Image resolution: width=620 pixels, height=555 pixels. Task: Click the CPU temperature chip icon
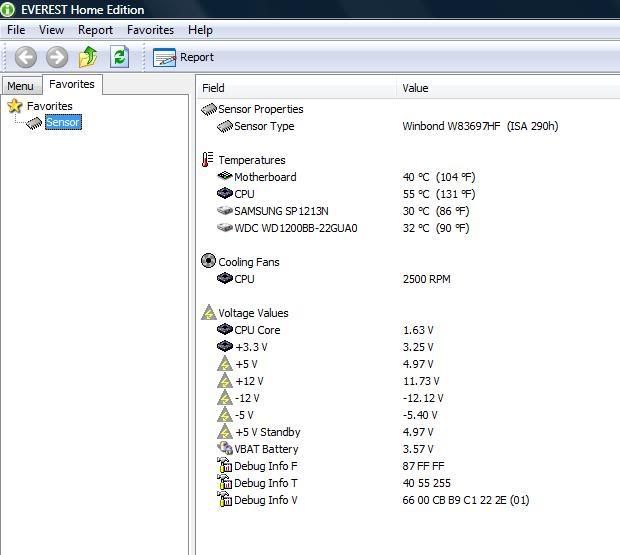[x=225, y=193]
